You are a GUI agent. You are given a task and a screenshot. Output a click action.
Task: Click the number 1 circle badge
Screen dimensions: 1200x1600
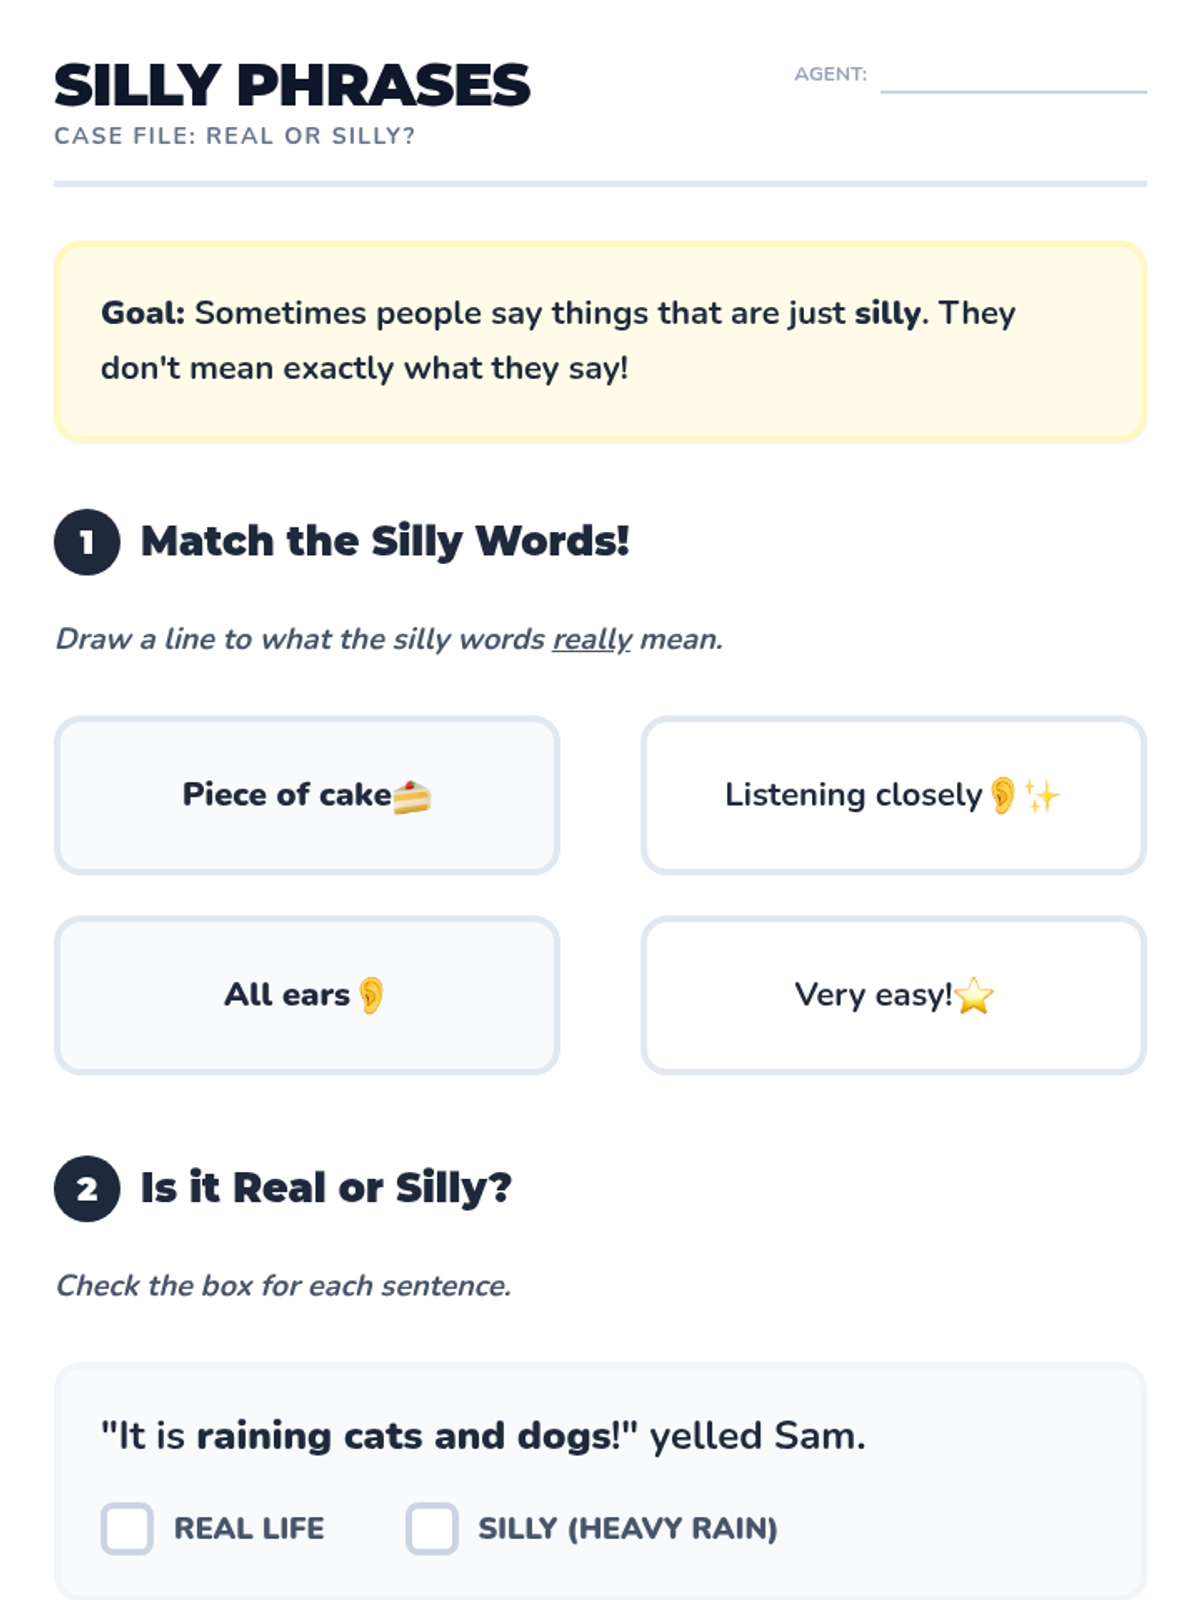point(87,542)
